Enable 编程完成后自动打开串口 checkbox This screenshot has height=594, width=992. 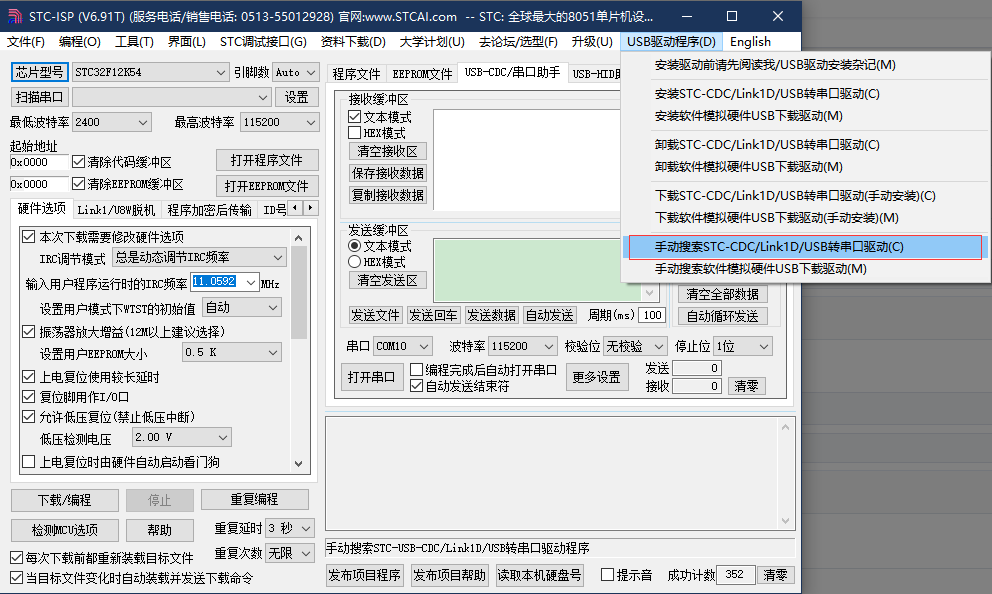tap(416, 369)
